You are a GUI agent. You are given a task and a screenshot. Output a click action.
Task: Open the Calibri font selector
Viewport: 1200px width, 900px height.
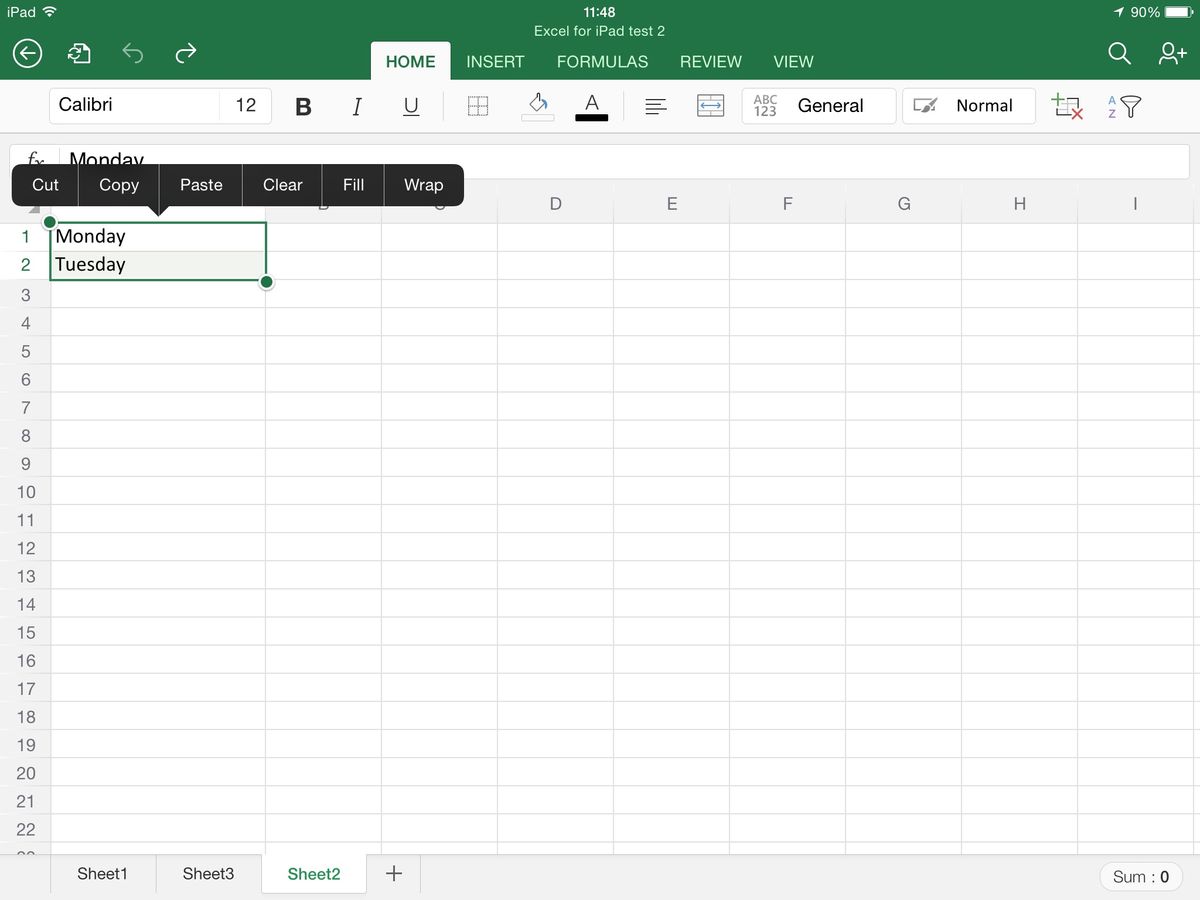(x=135, y=104)
